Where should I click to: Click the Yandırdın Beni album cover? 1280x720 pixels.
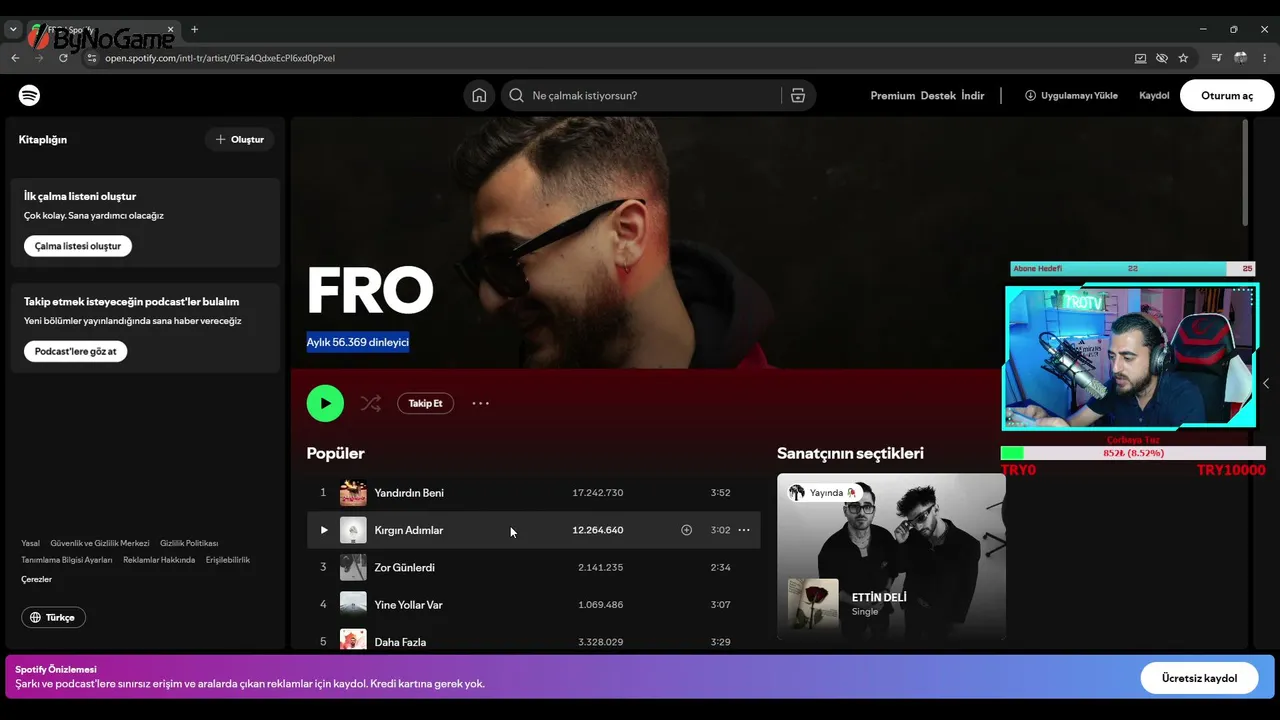[x=353, y=493]
